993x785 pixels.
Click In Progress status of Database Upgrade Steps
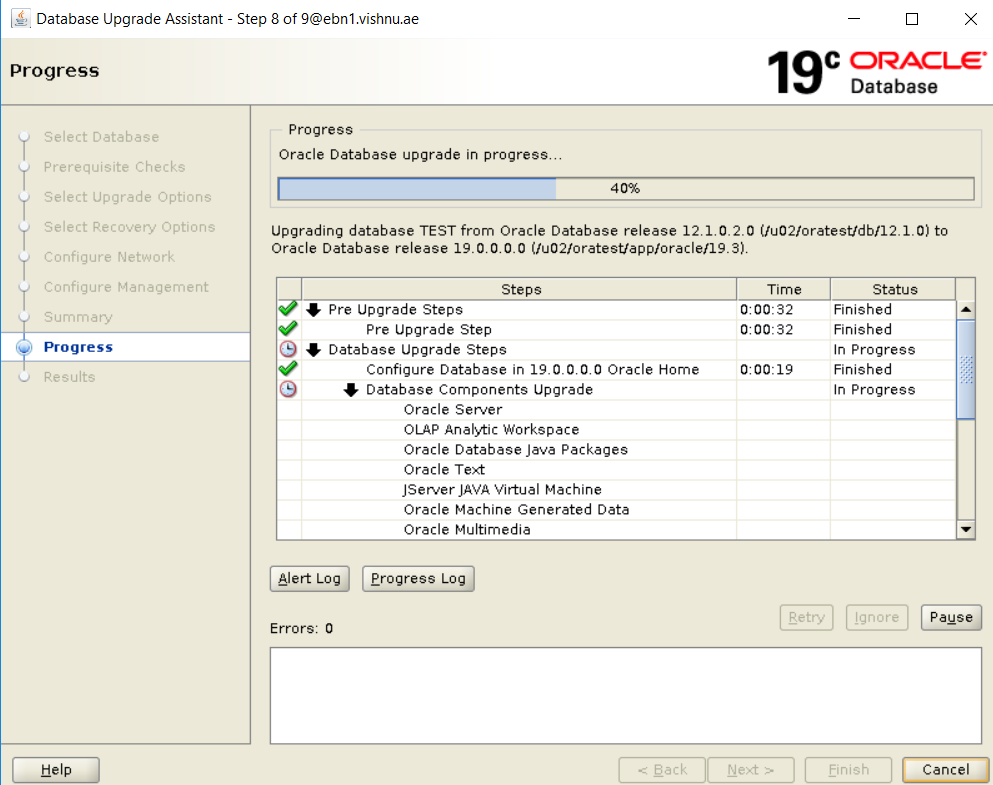tap(874, 349)
